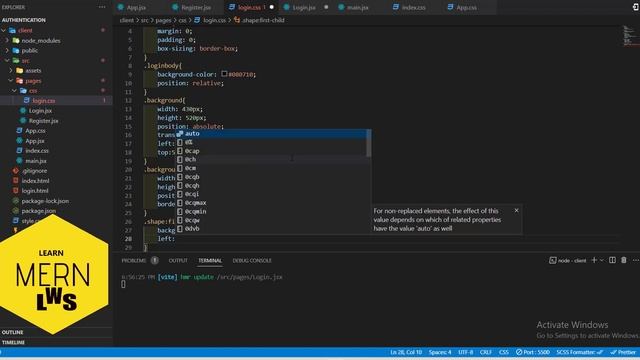640x360 pixels.
Task: Open package.json from the explorer
Action: coord(38,211)
